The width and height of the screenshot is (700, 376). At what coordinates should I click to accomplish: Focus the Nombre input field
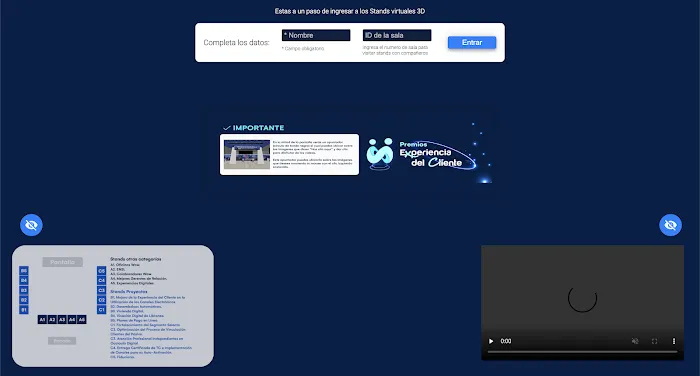tap(316, 35)
